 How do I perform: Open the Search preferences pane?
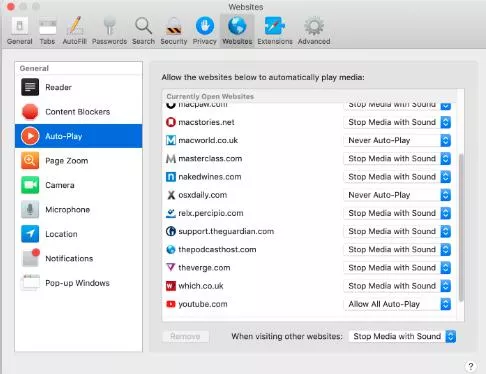(143, 31)
